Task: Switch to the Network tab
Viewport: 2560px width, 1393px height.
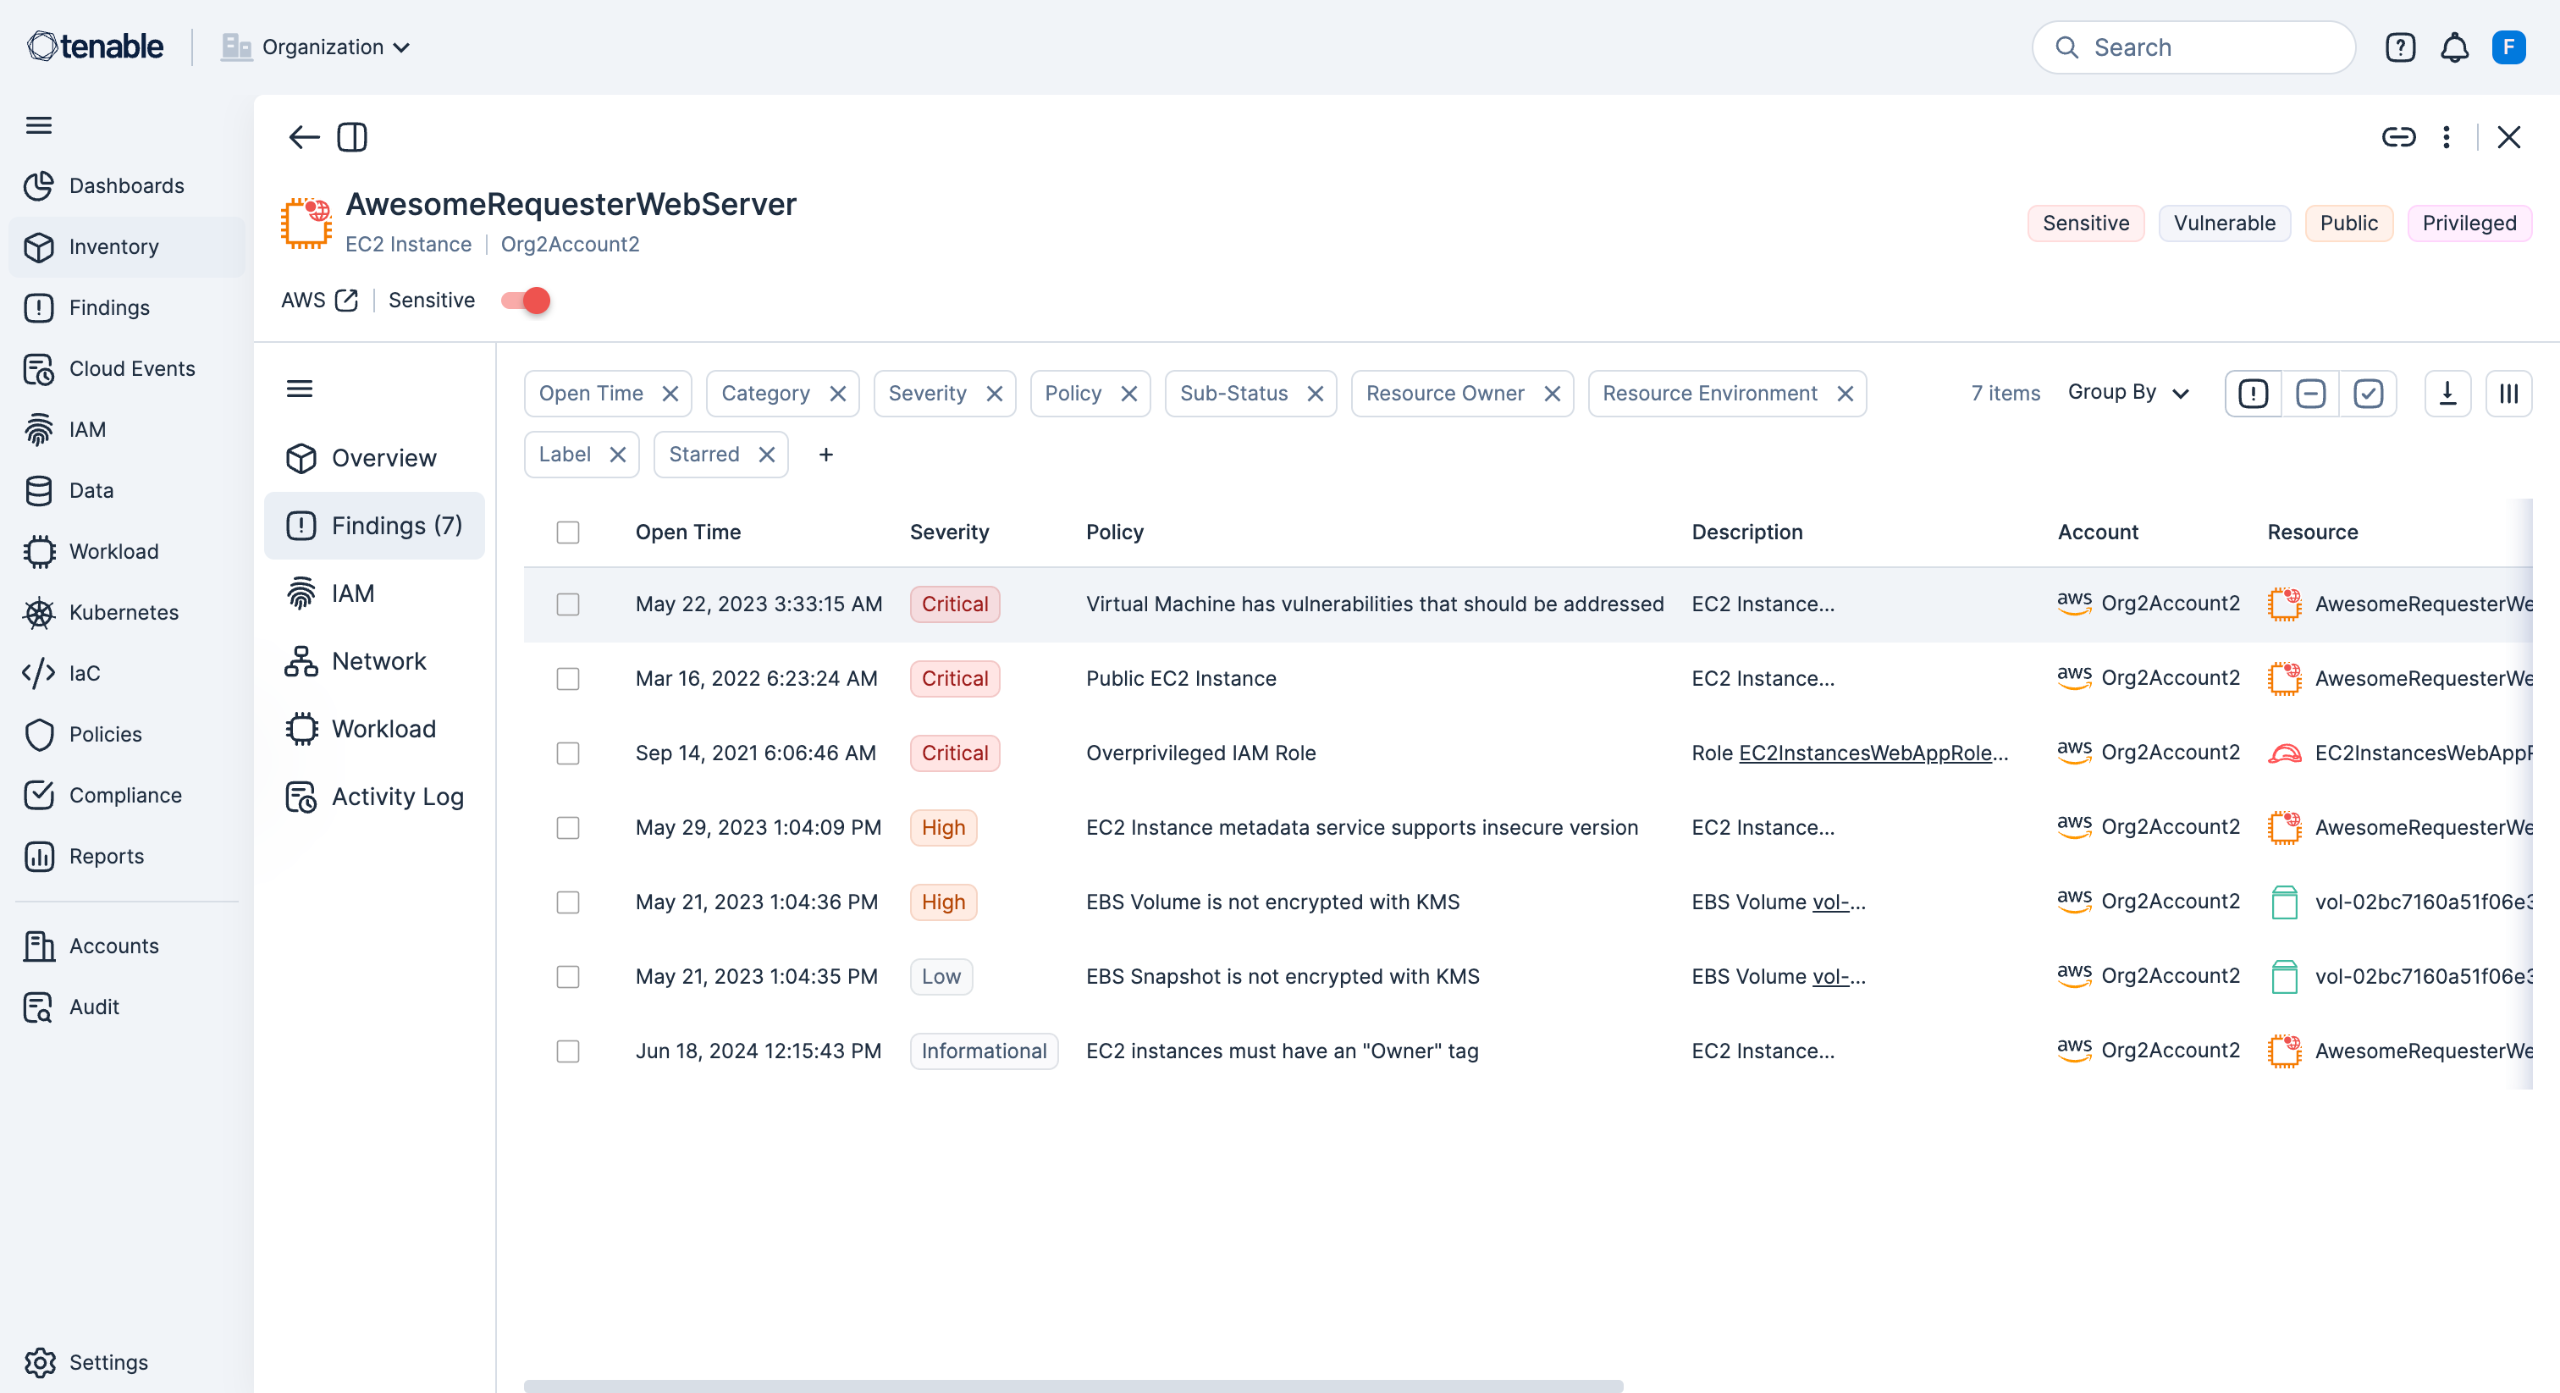Action: tap(378, 661)
